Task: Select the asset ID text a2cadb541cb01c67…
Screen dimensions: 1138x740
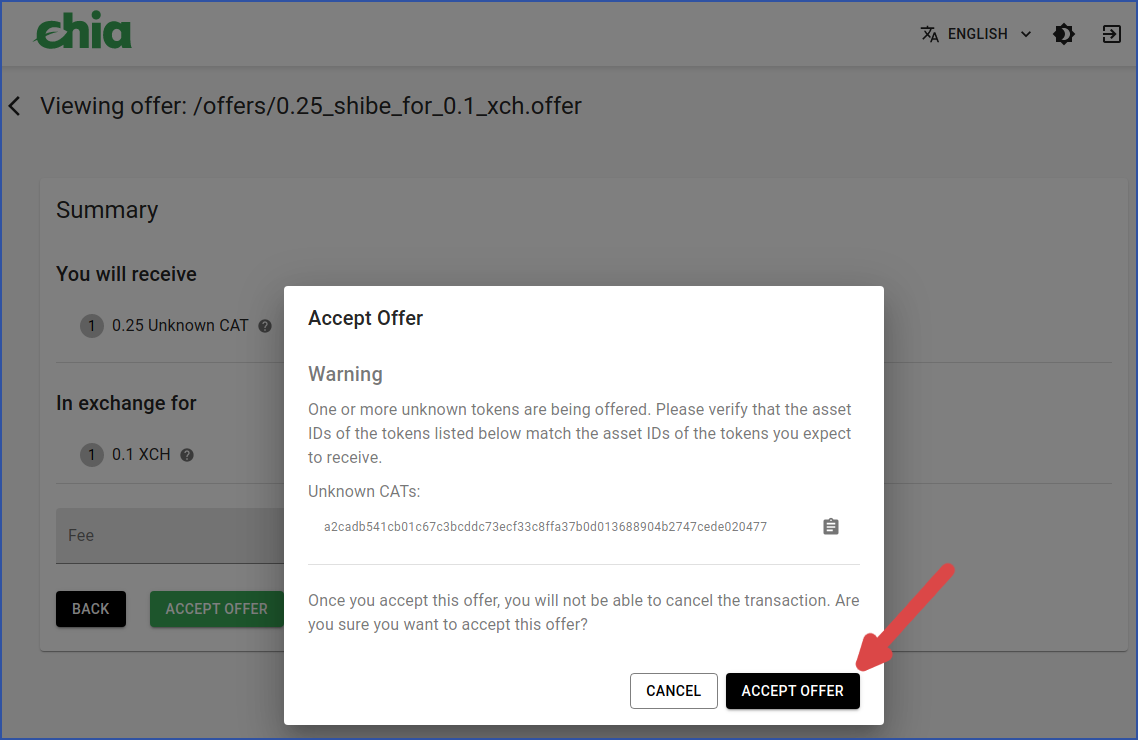Action: 545,527
